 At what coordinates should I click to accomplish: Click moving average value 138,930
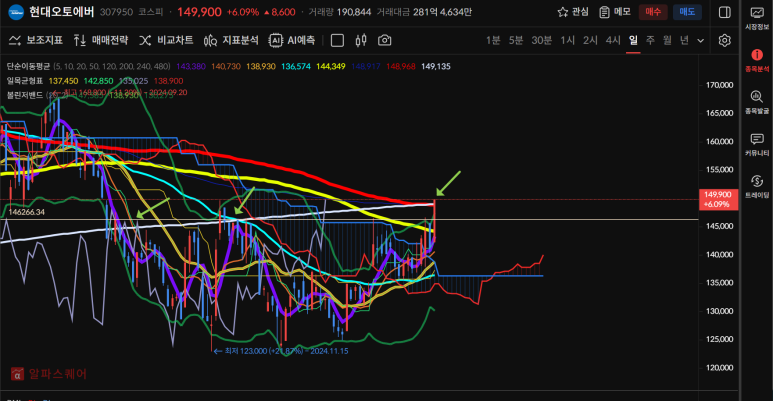261,66
